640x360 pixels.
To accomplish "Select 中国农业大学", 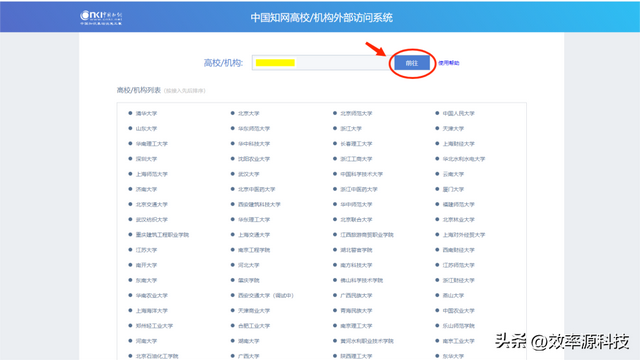I will [459, 311].
